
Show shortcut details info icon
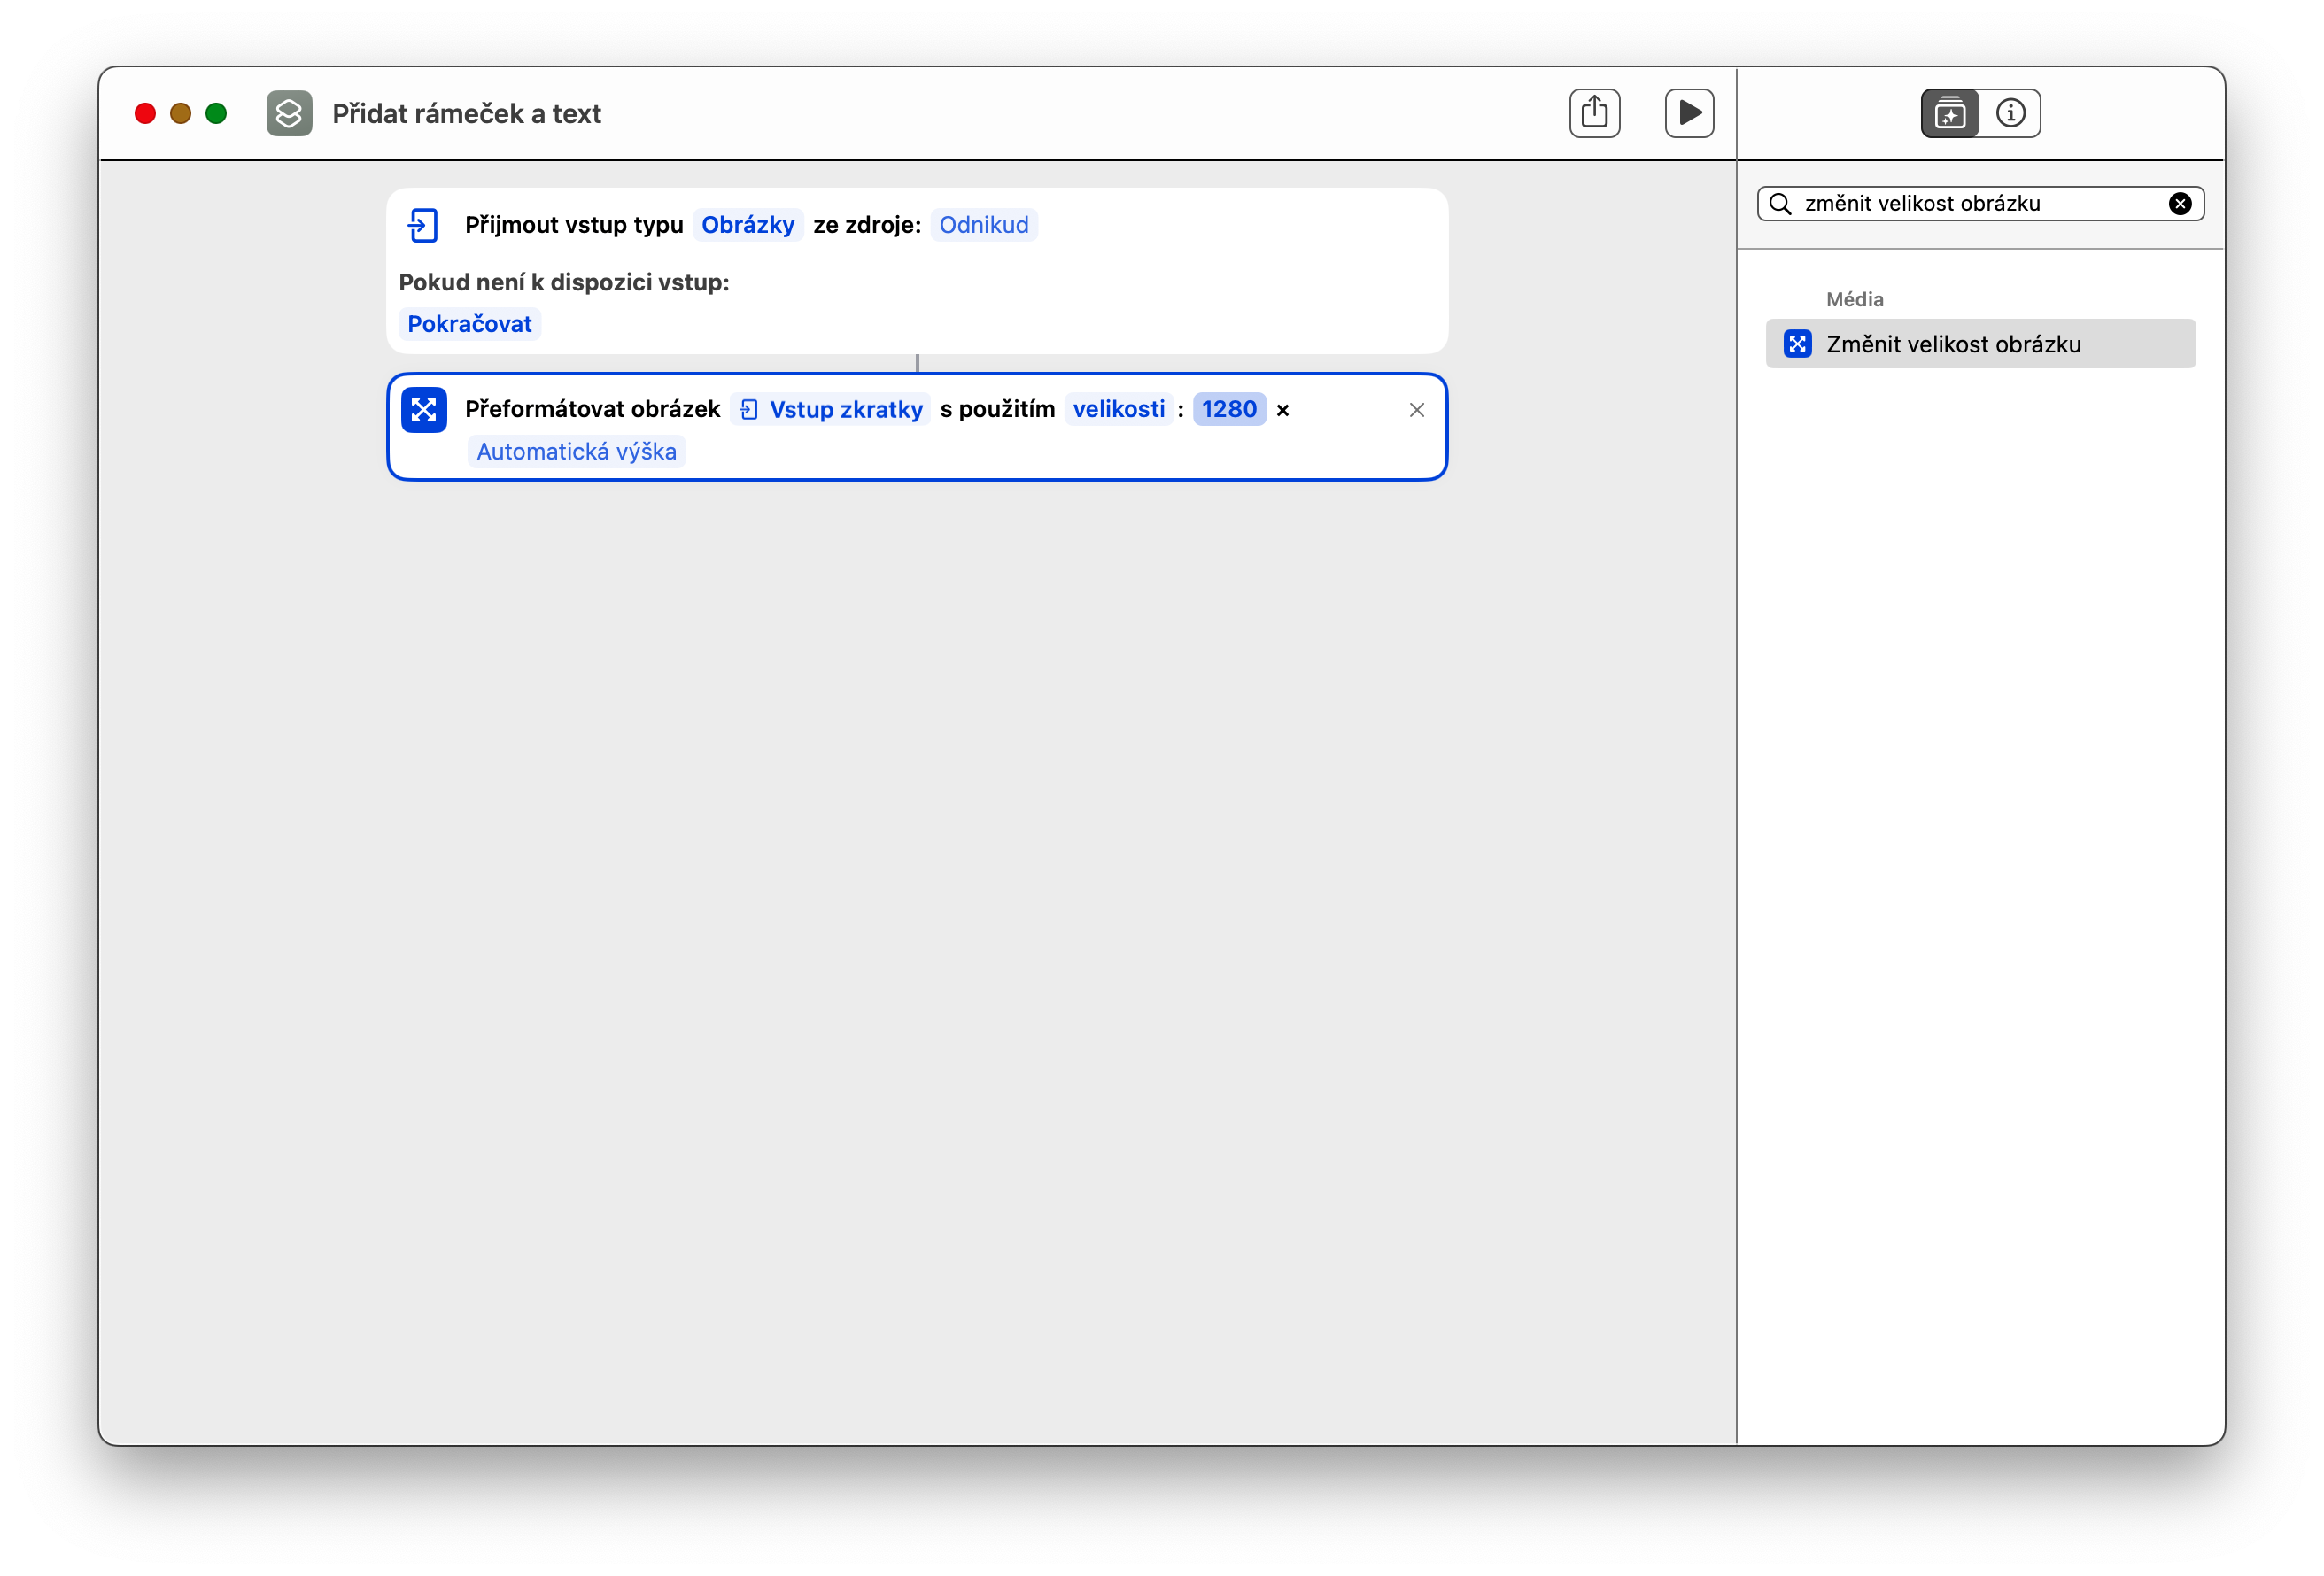coord(2010,113)
